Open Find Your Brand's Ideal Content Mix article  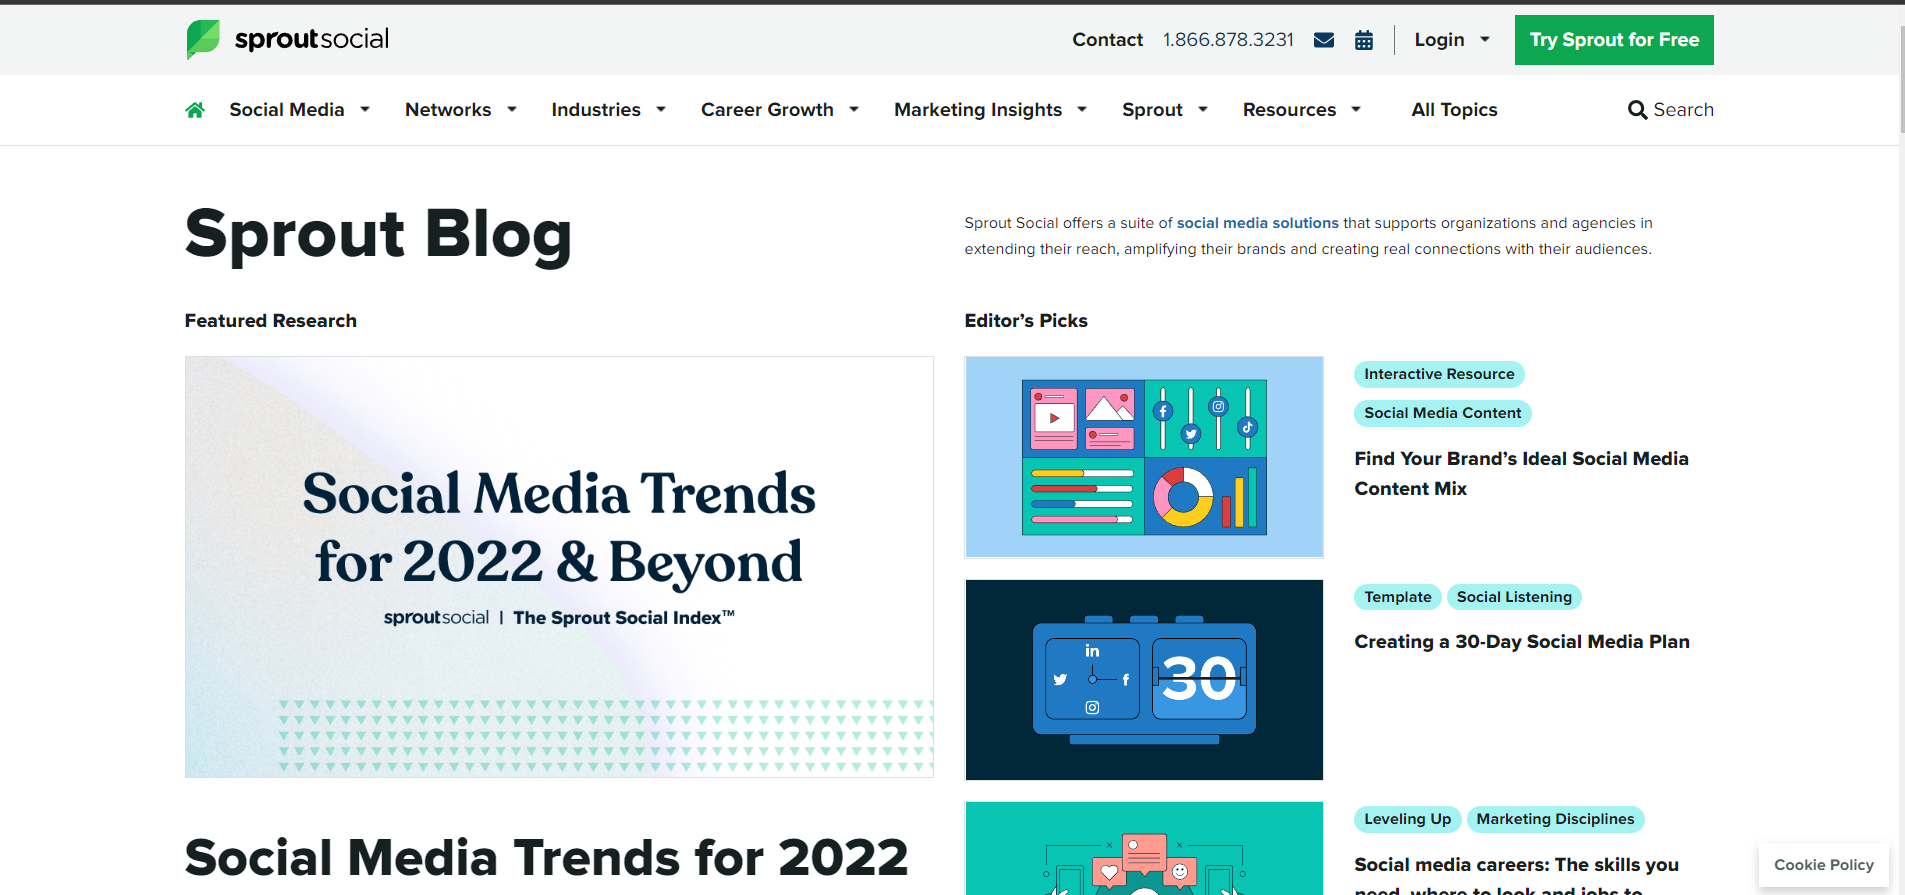(x=1521, y=474)
